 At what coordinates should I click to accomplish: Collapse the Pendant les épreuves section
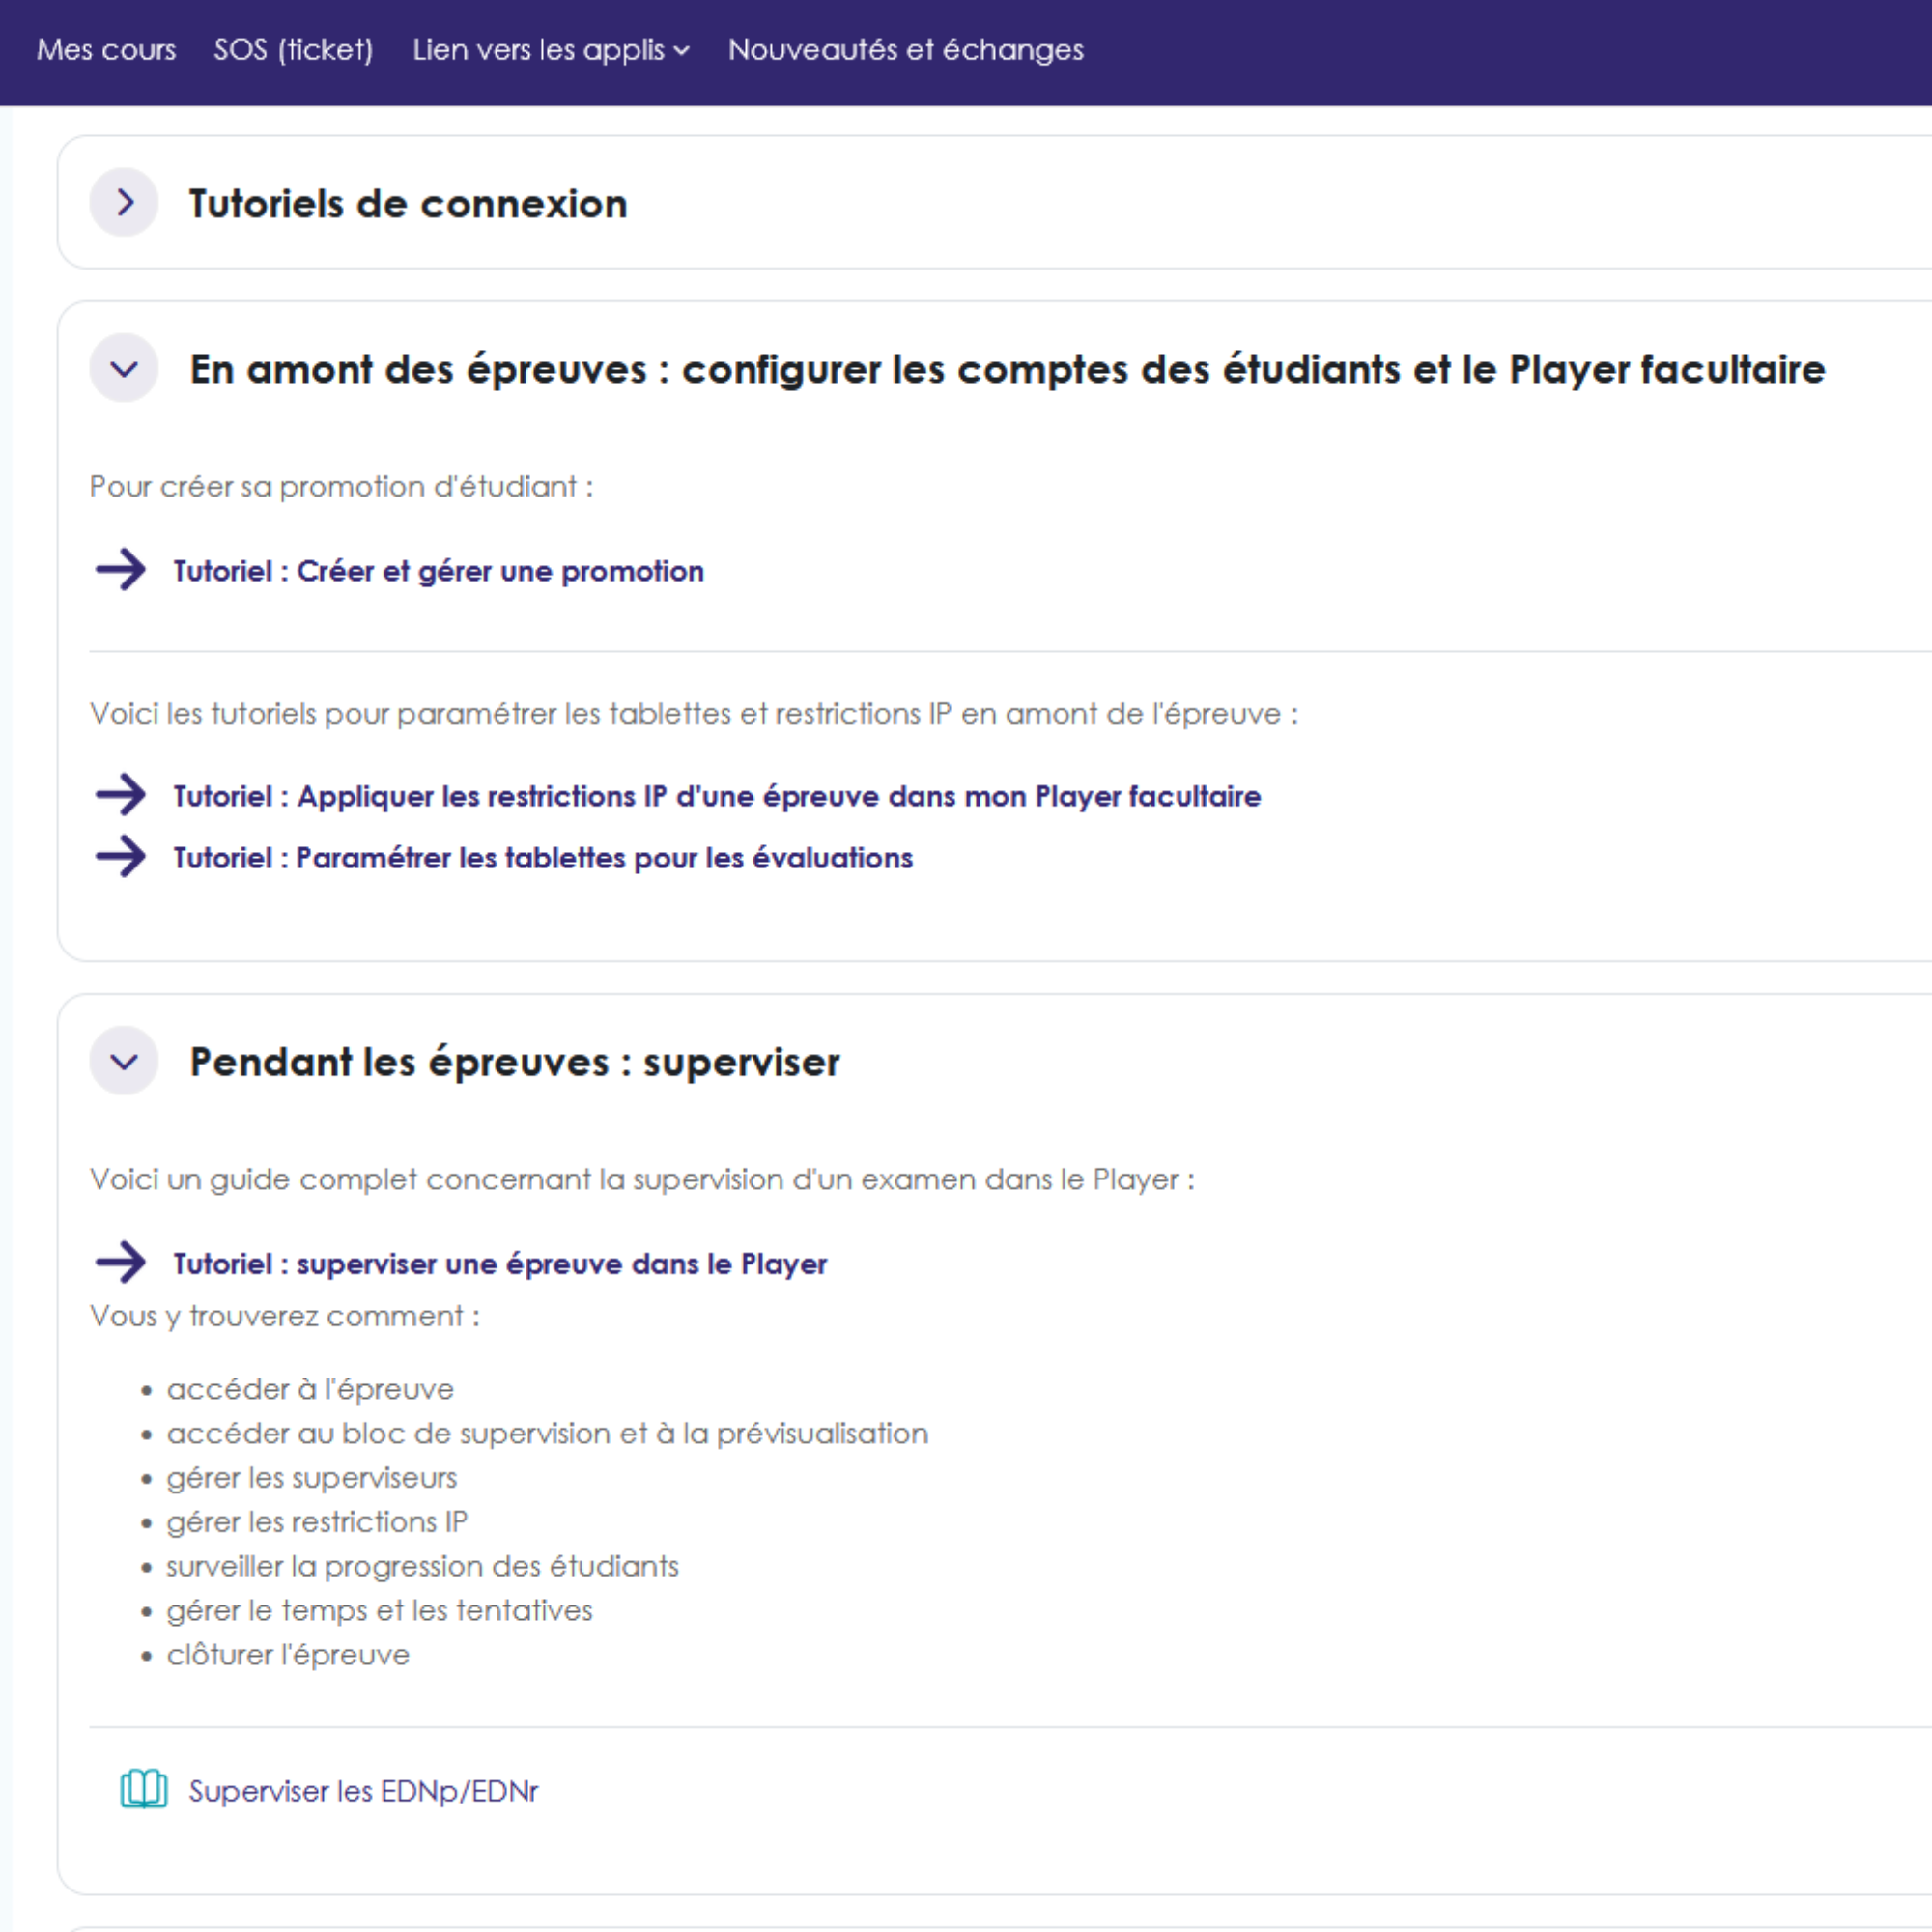point(124,1061)
